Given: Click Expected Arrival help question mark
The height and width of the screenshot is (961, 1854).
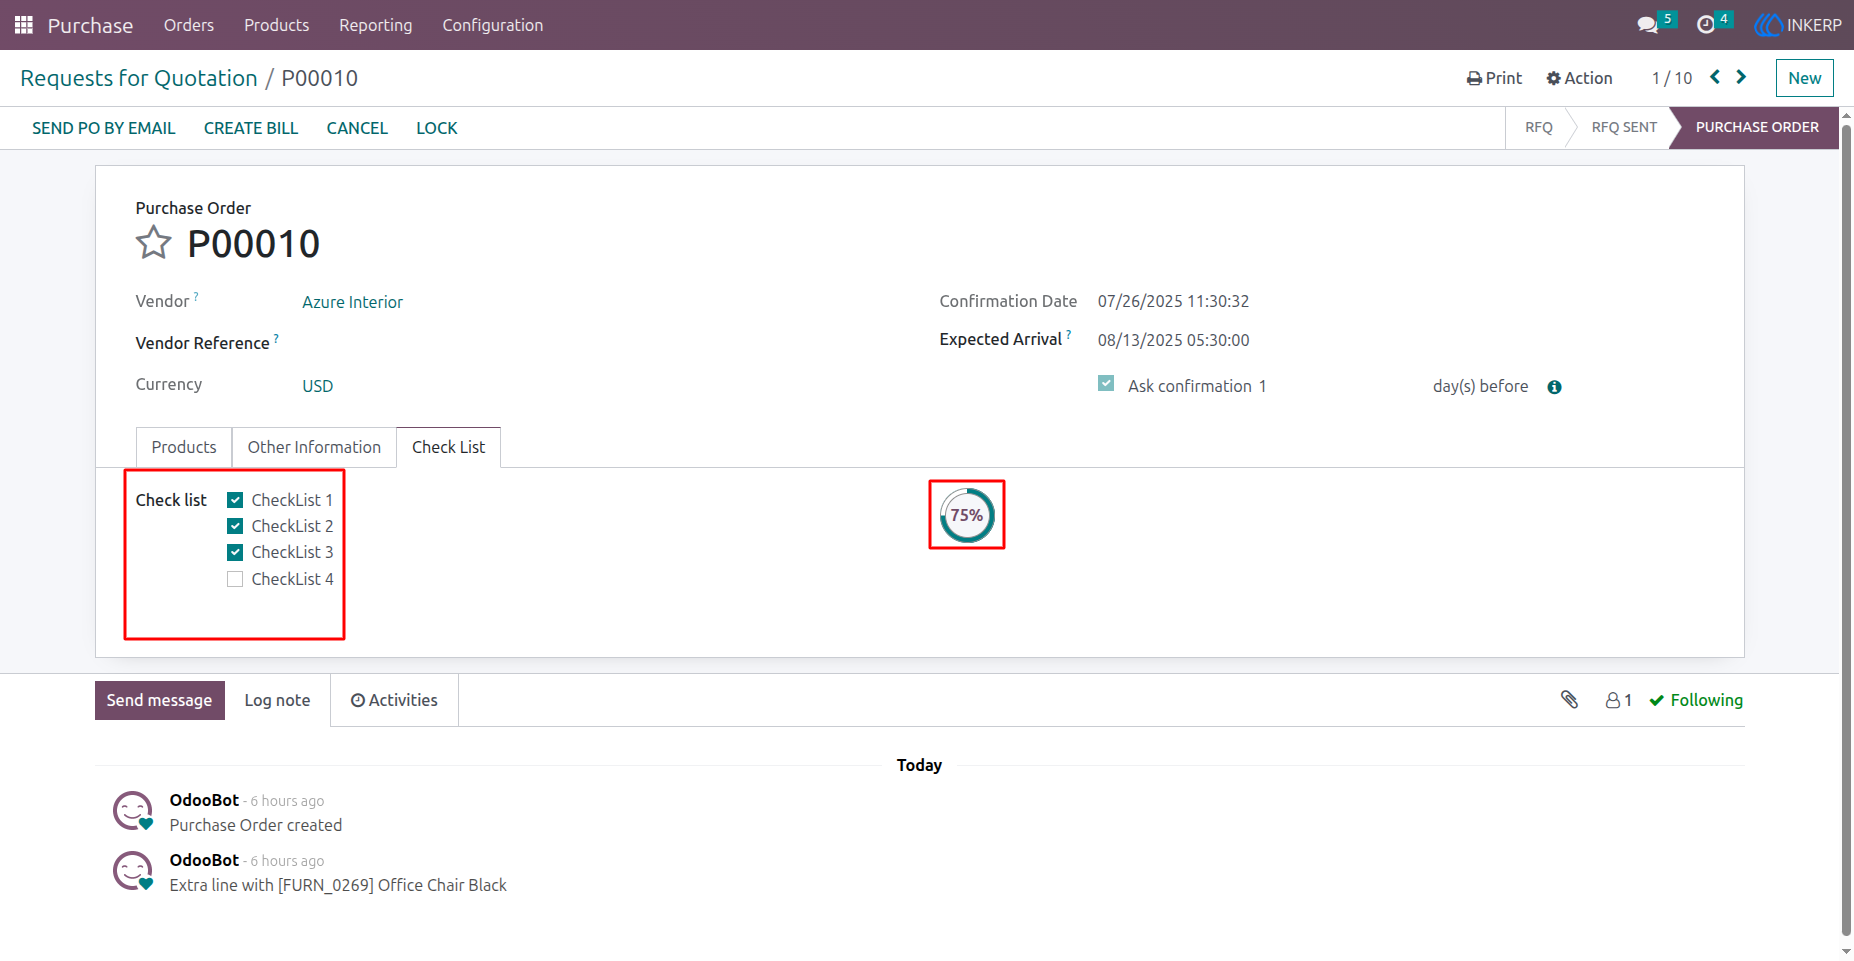Looking at the screenshot, I should (1068, 335).
